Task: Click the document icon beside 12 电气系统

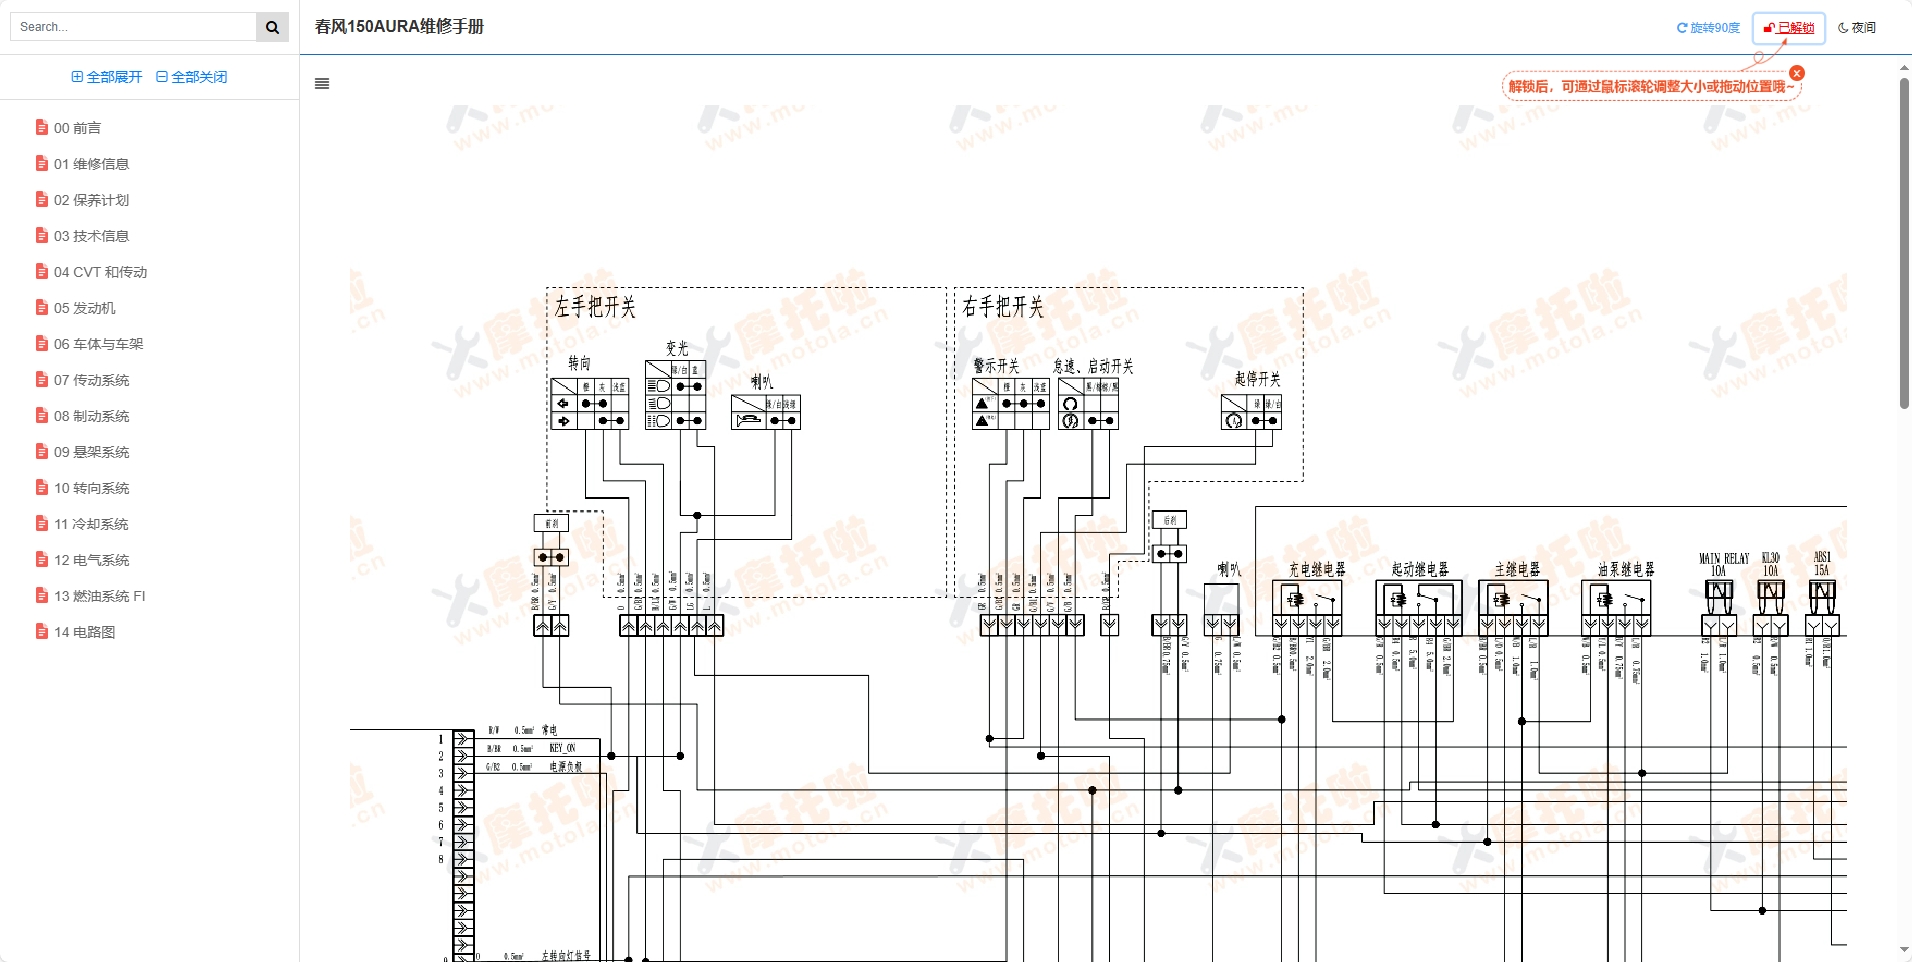Action: pyautogui.click(x=42, y=560)
